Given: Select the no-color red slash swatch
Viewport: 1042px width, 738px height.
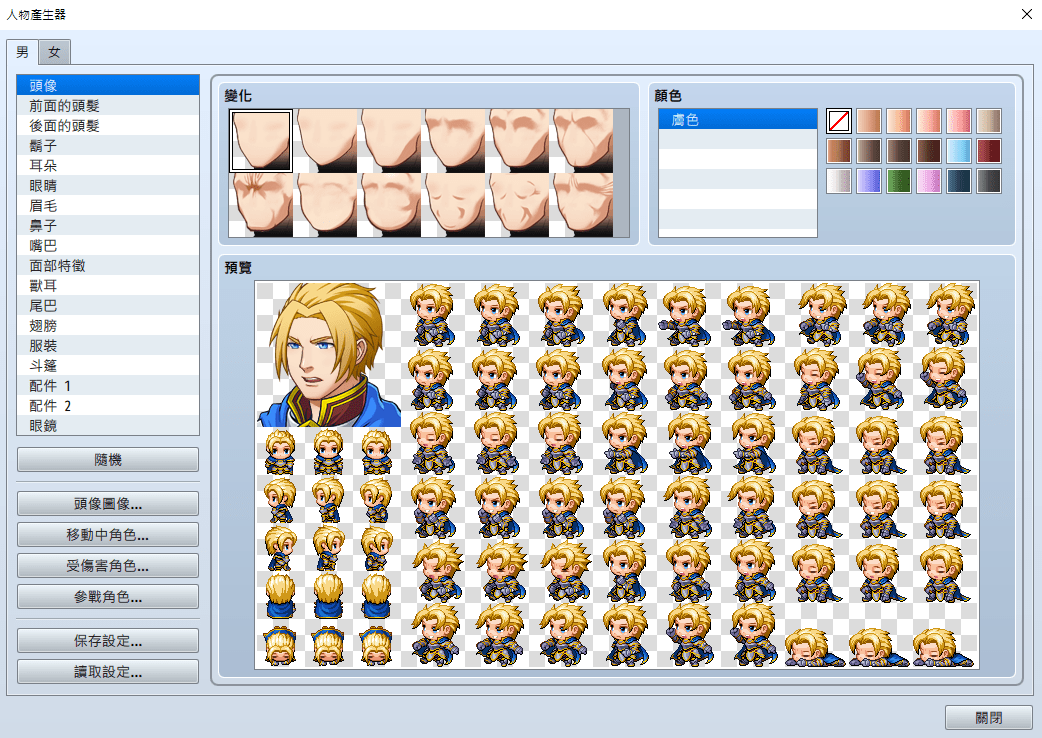Looking at the screenshot, I should click(839, 121).
